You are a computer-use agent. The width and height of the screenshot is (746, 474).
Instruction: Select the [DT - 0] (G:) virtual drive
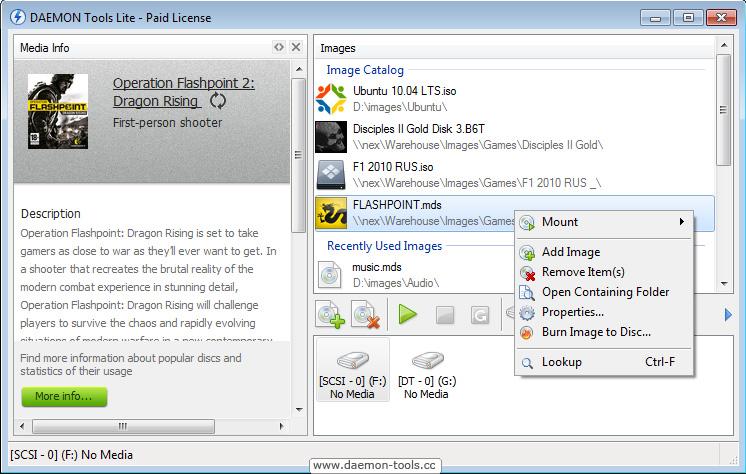click(427, 374)
